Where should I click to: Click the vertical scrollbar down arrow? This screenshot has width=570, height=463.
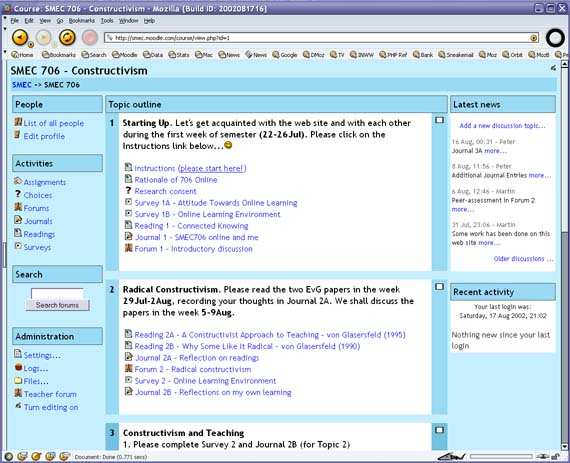[565, 447]
